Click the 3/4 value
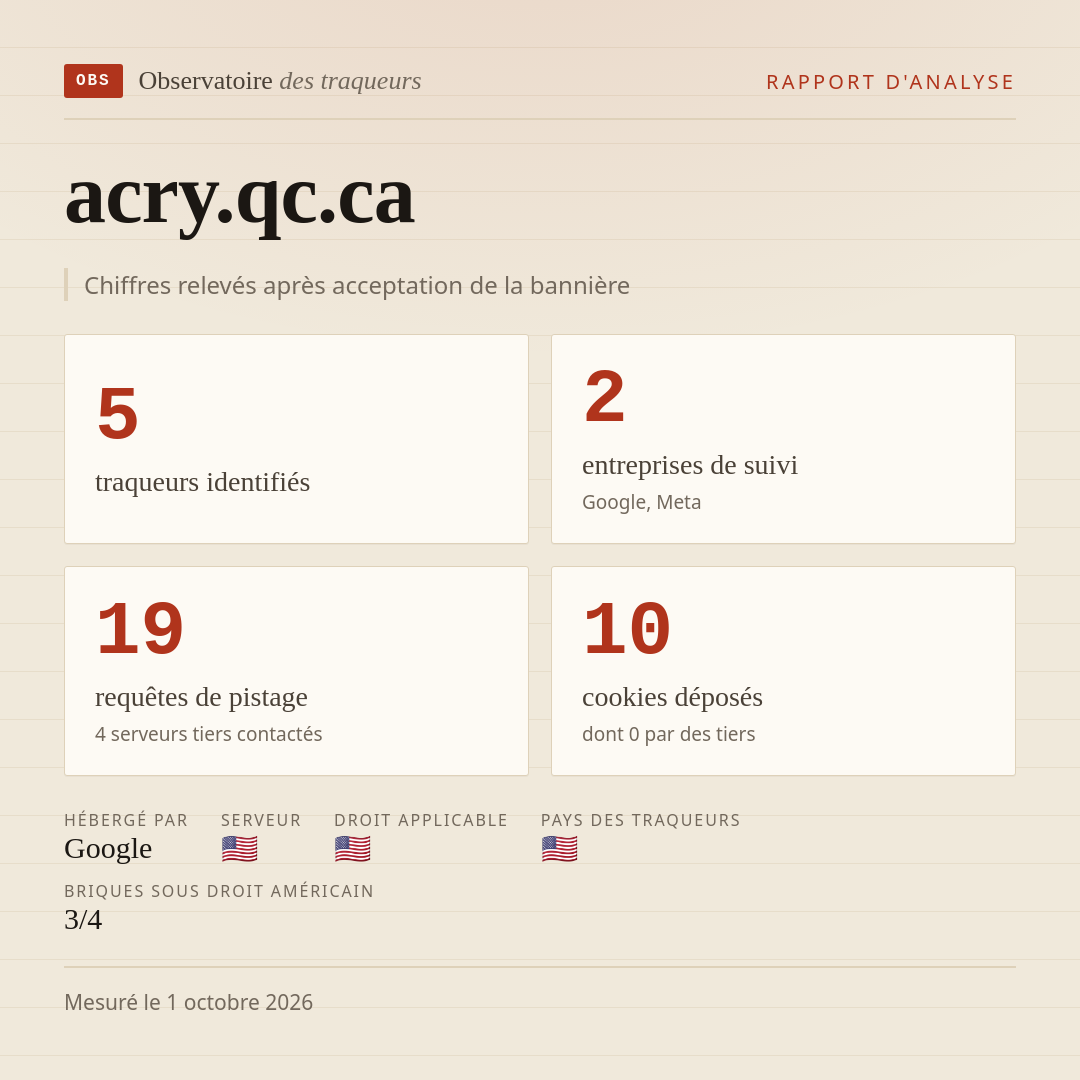The height and width of the screenshot is (1080, 1080). point(83,920)
